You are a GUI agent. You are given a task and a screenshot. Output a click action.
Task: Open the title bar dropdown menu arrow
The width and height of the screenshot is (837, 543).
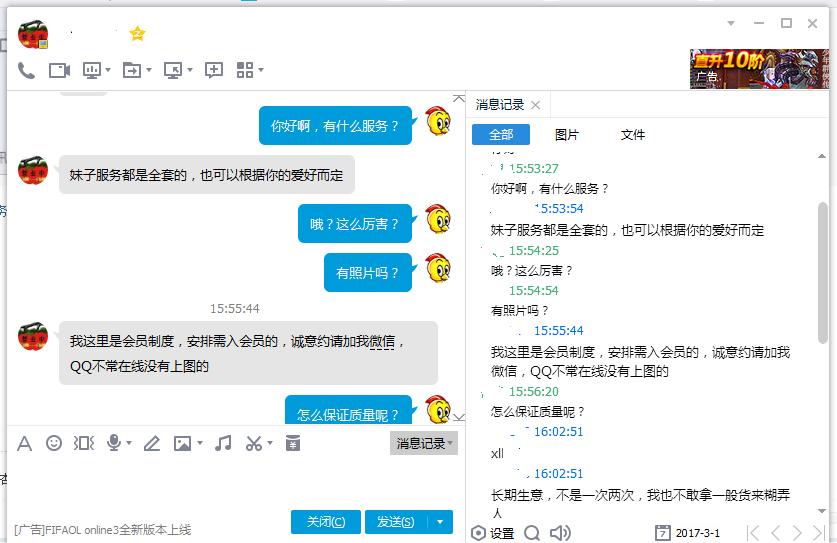731,23
